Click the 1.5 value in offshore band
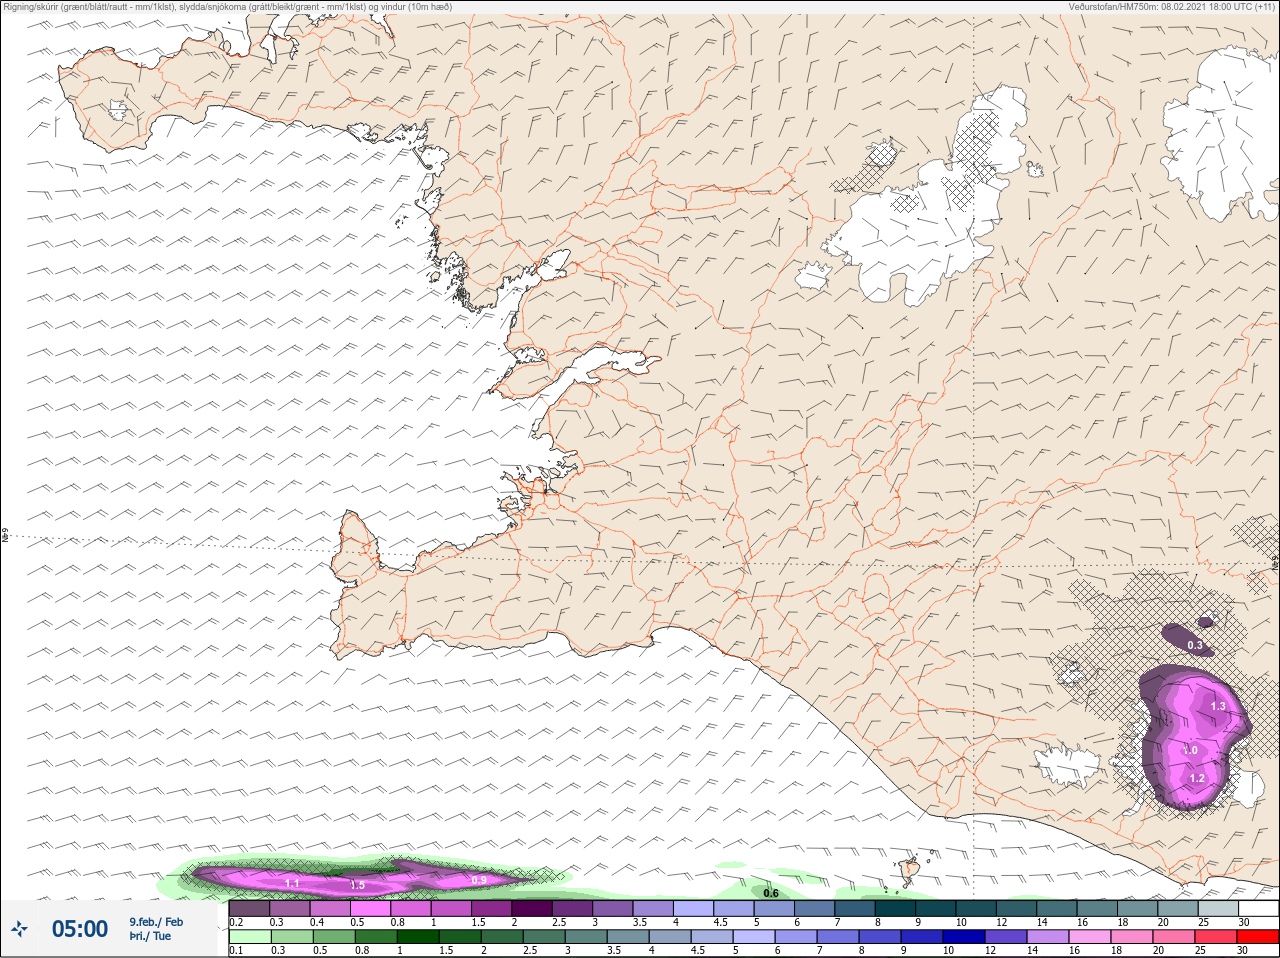 [x=357, y=886]
